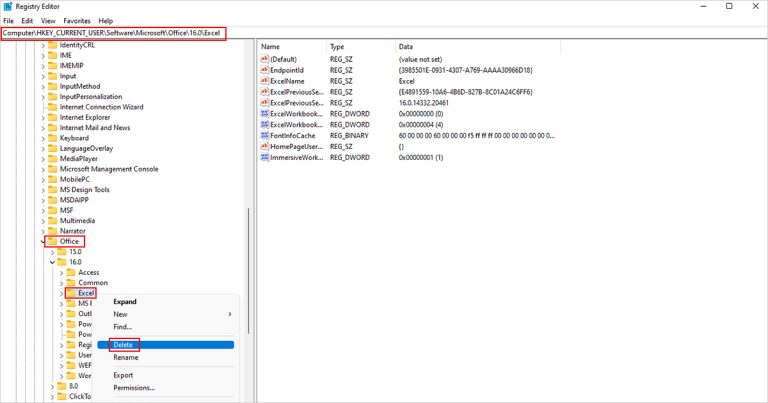This screenshot has width=768, height=403.
Task: Select the MS Design Tools folder icon
Action: coord(52,190)
